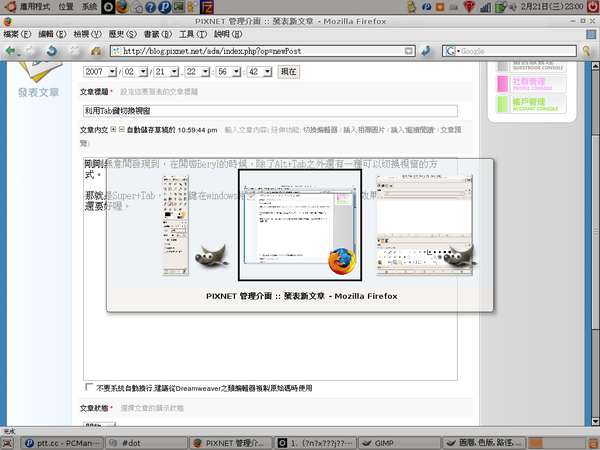Screen dimensions: 600x450
Task: Click the battery power tray icon
Action: (501, 7)
